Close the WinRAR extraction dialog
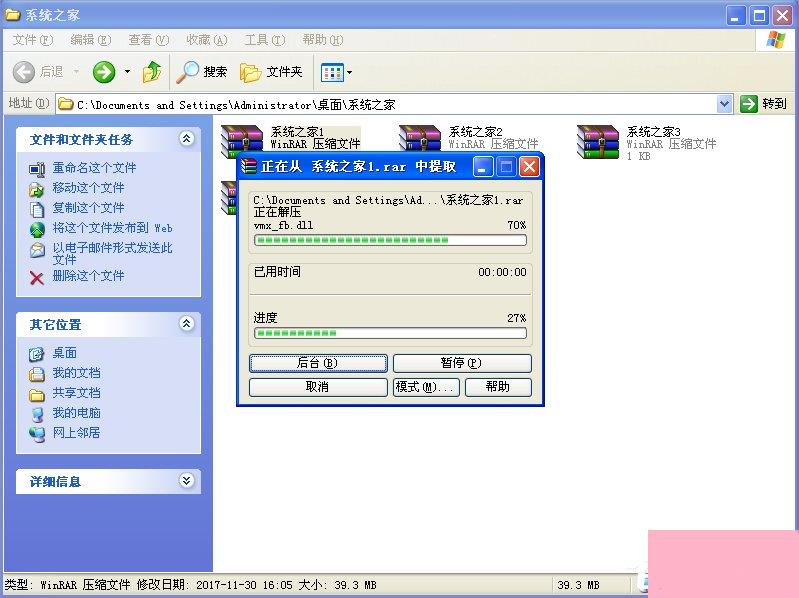The height and width of the screenshot is (598, 799). click(529, 167)
